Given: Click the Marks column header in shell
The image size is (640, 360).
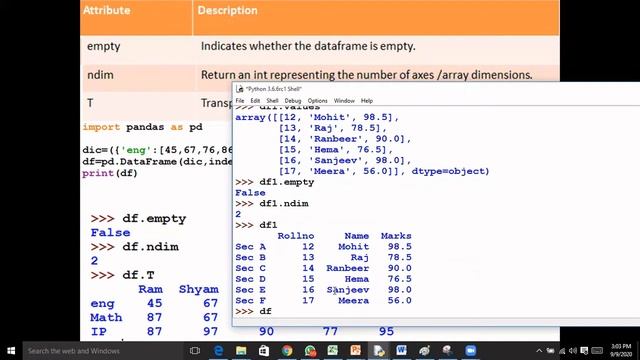Looking at the screenshot, I should (x=396, y=236).
